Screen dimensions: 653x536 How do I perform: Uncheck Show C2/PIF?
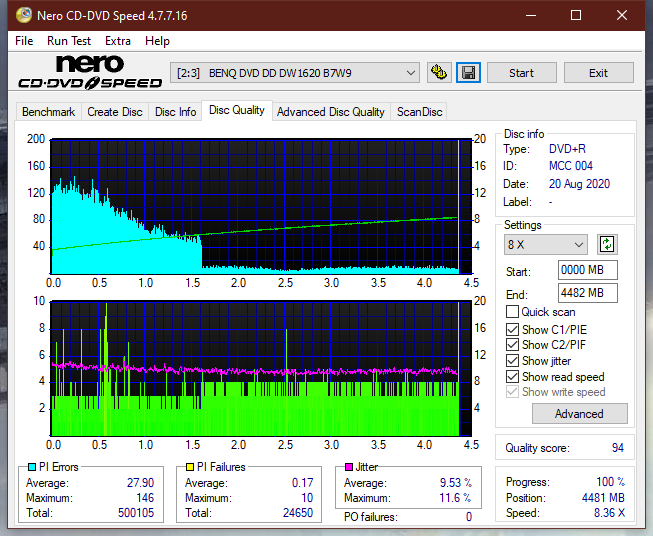click(512, 344)
